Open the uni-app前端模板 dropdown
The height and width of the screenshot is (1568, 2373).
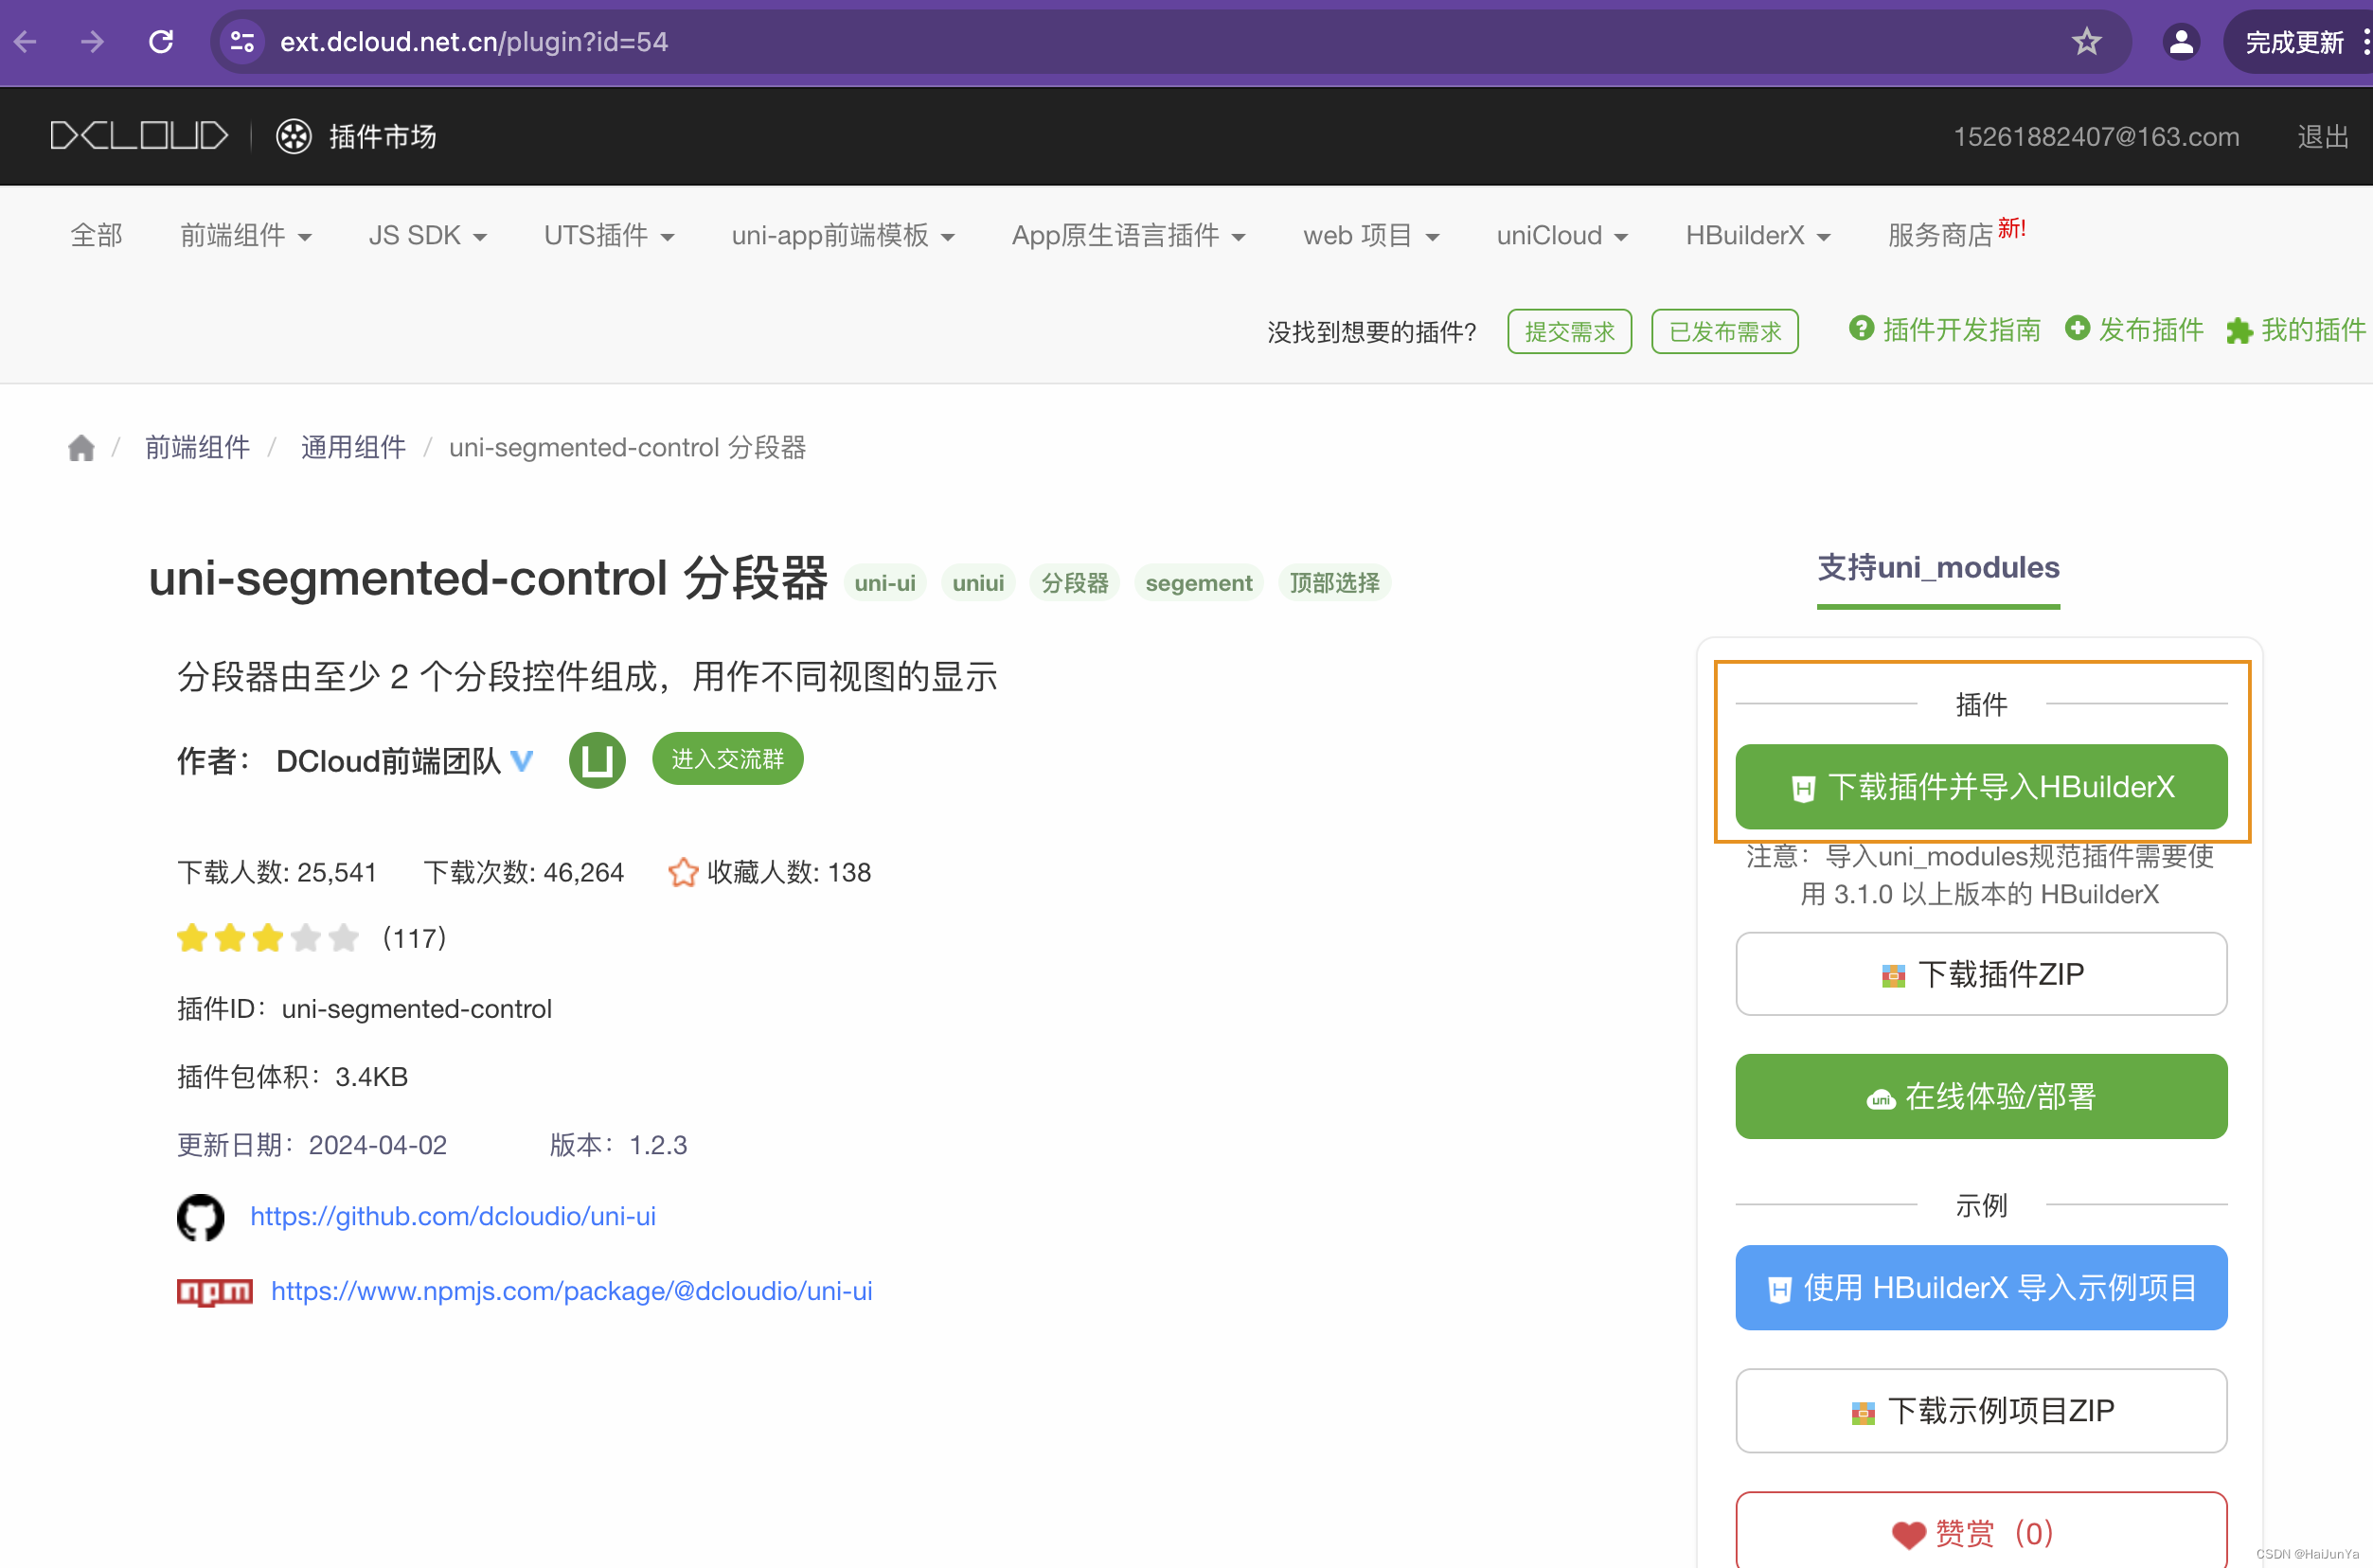point(843,236)
